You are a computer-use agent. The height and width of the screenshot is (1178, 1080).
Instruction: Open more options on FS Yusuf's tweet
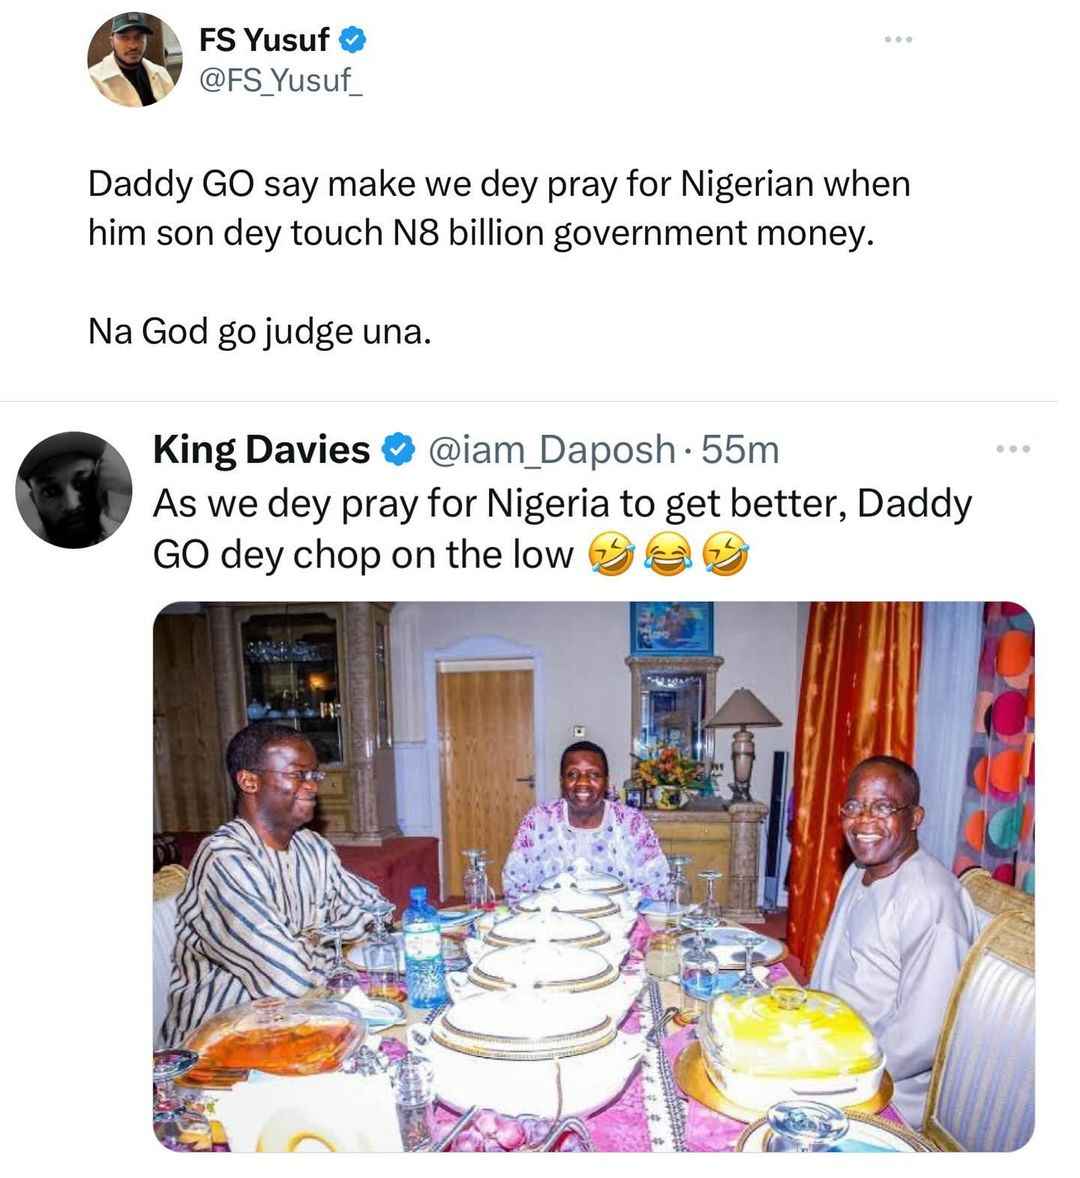point(897,39)
